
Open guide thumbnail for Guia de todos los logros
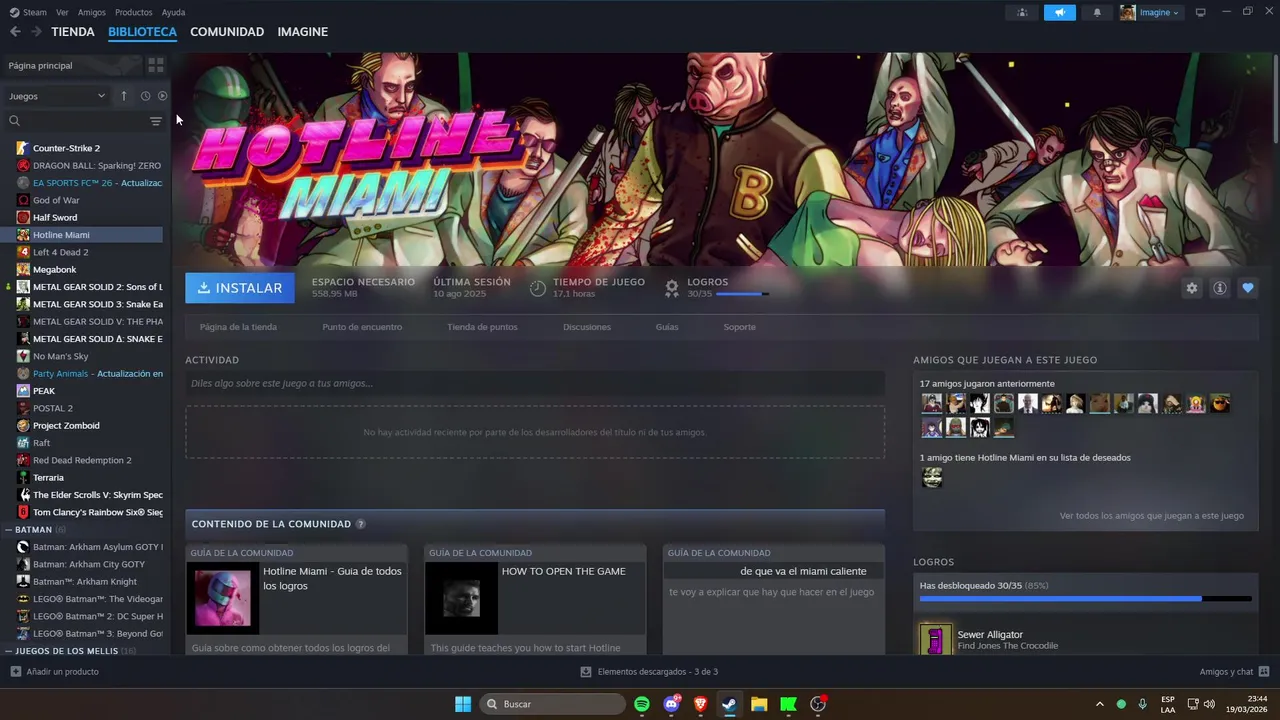coord(222,598)
